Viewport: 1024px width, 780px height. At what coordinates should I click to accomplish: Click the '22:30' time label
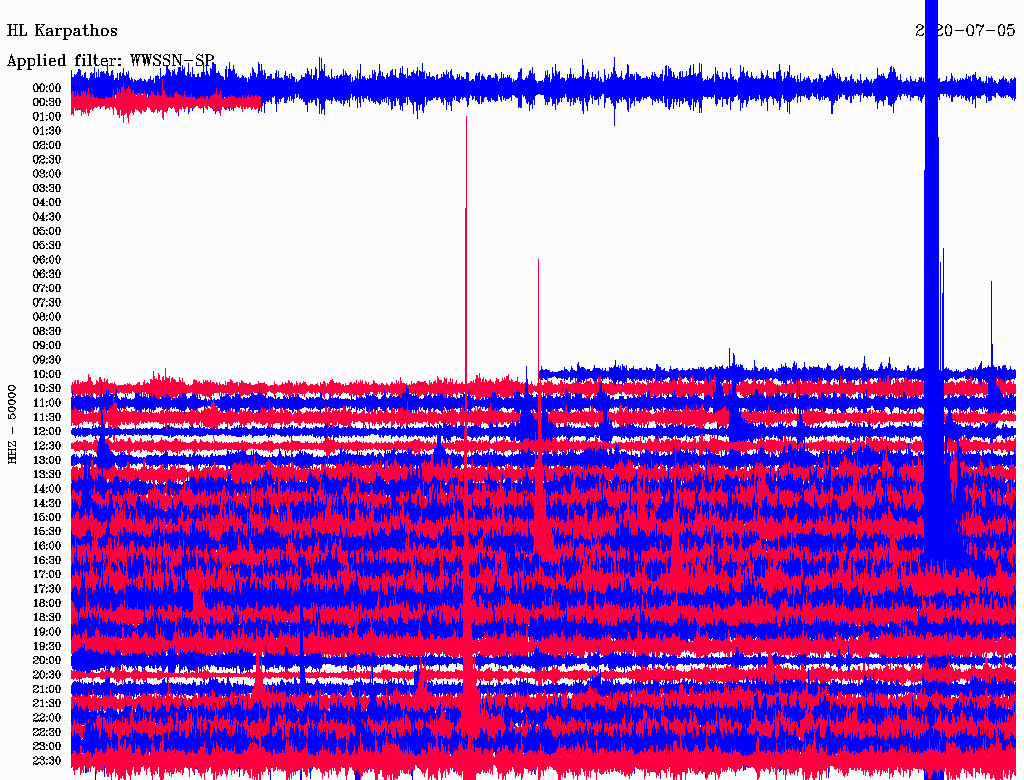tap(47, 732)
